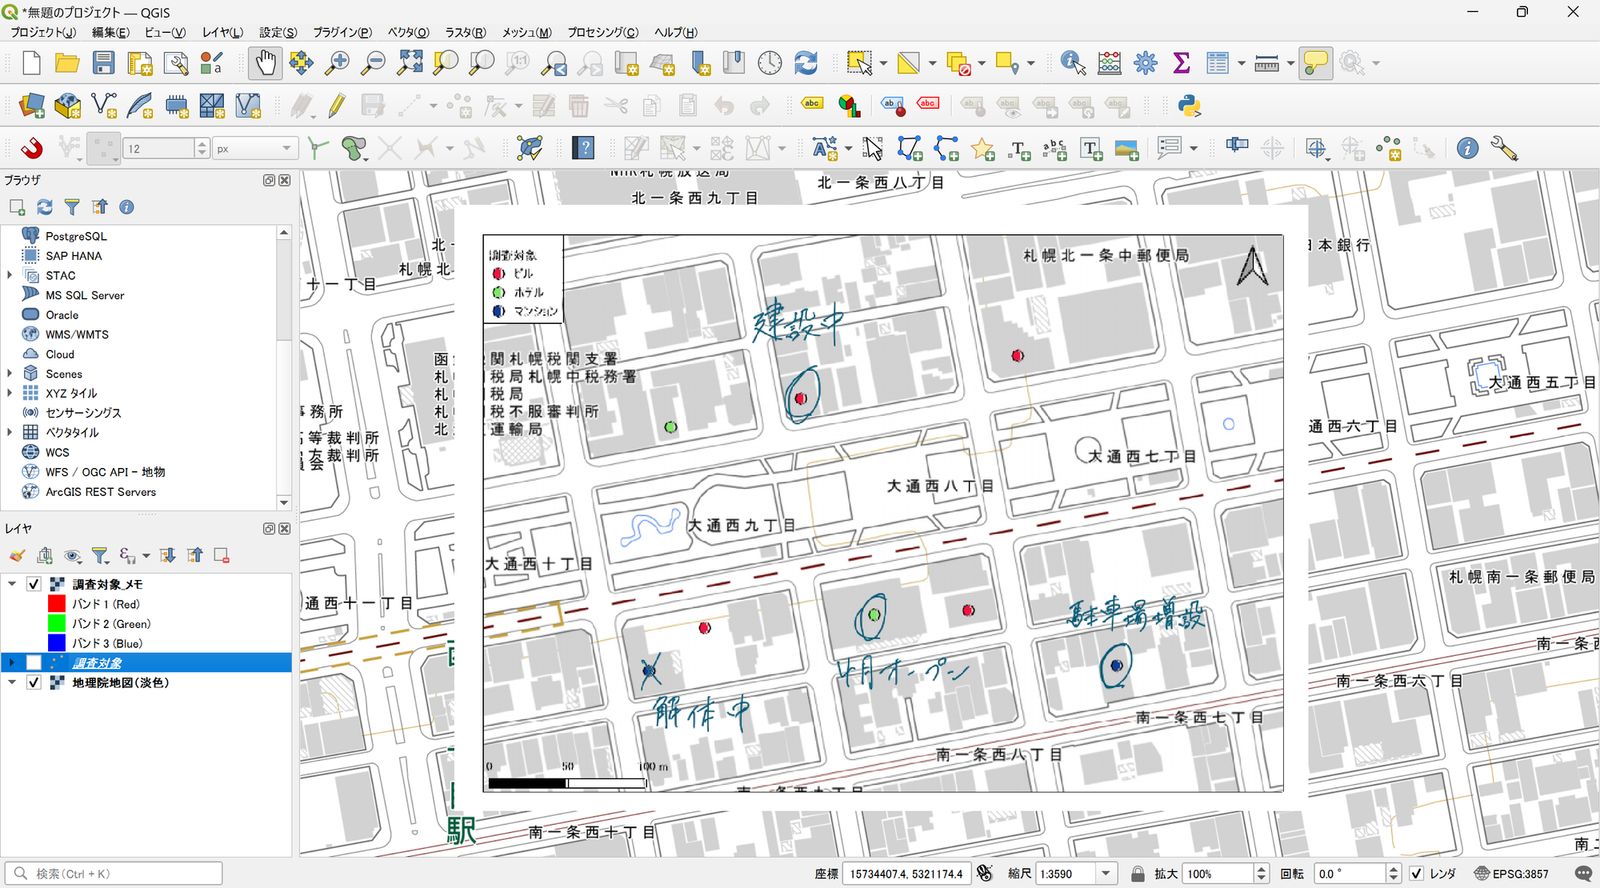Click the Browser panel scroll down arrow

coord(284,502)
